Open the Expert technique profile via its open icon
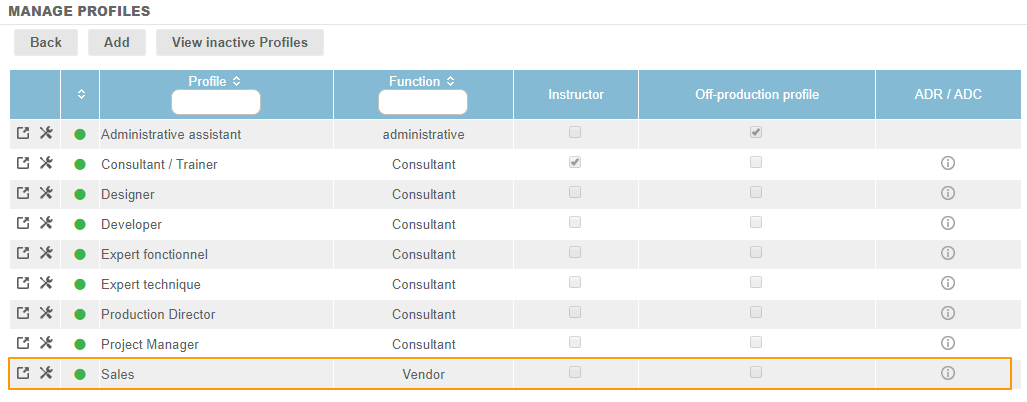The height and width of the screenshot is (402, 1027). (x=24, y=283)
